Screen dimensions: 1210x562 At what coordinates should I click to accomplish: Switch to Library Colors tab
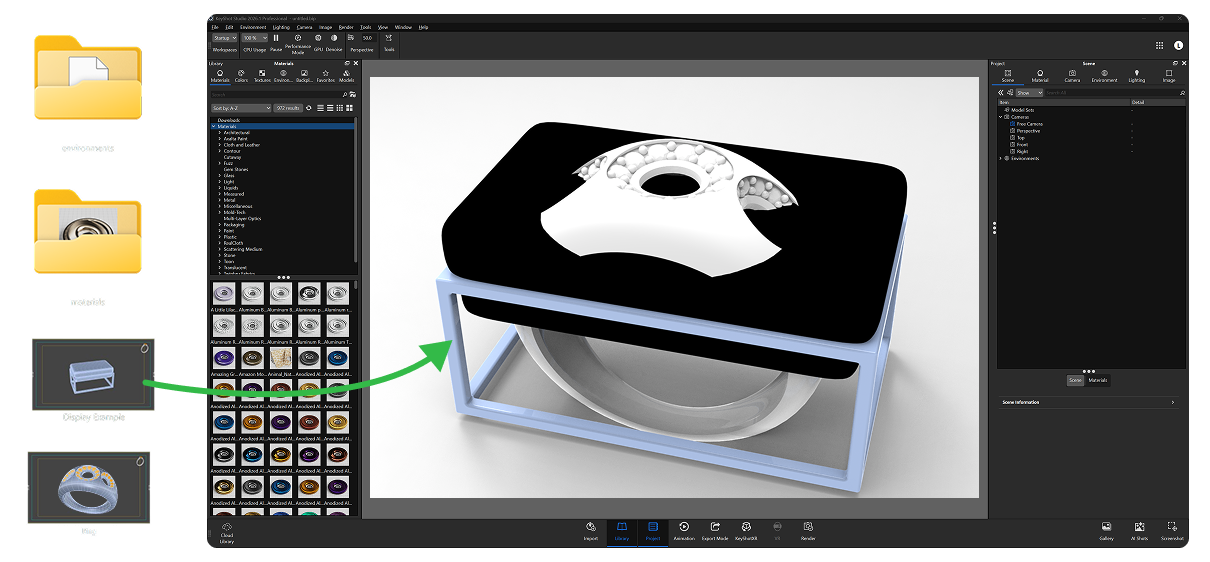[x=241, y=76]
